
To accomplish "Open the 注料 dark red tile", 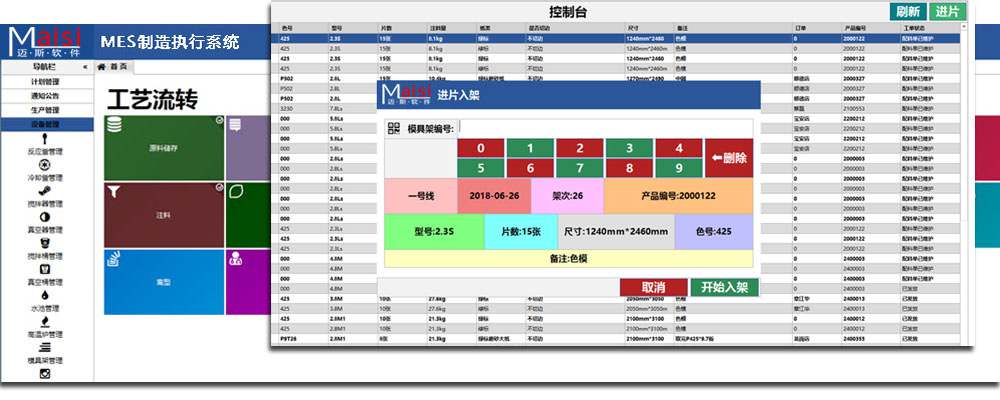I will (x=164, y=215).
